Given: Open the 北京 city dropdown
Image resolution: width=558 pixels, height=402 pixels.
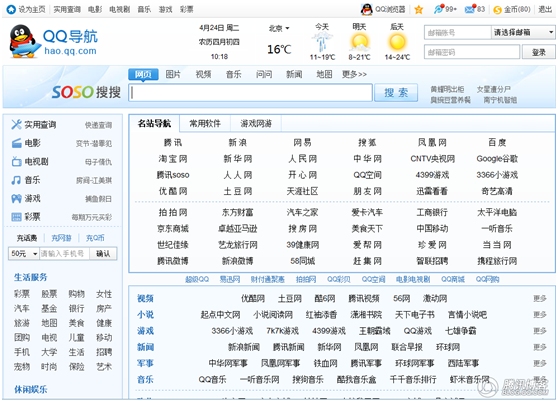Looking at the screenshot, I should pyautogui.click(x=279, y=28).
